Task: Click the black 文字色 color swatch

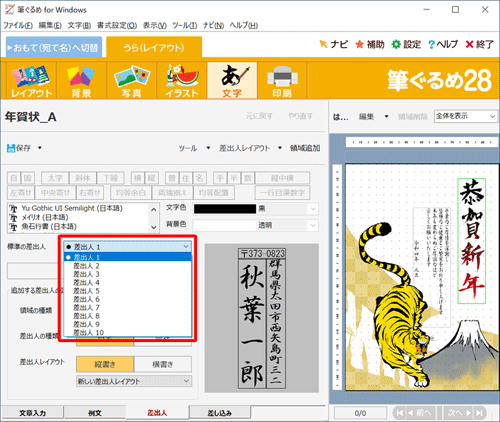Action: (x=225, y=209)
